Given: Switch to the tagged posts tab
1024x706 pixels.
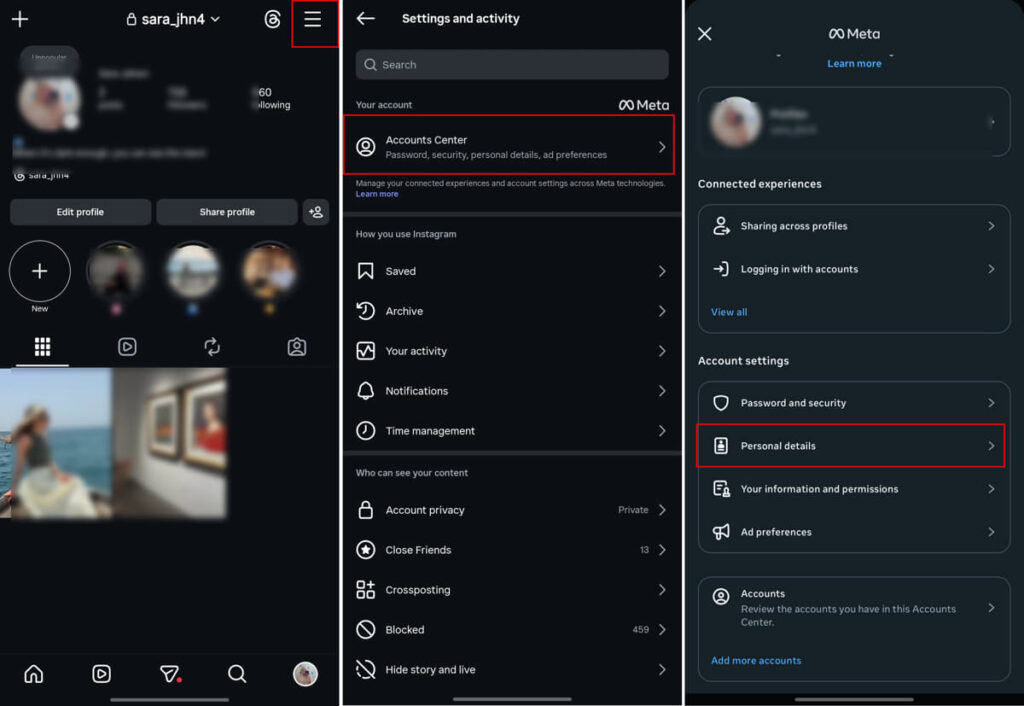Looking at the screenshot, I should point(296,346).
